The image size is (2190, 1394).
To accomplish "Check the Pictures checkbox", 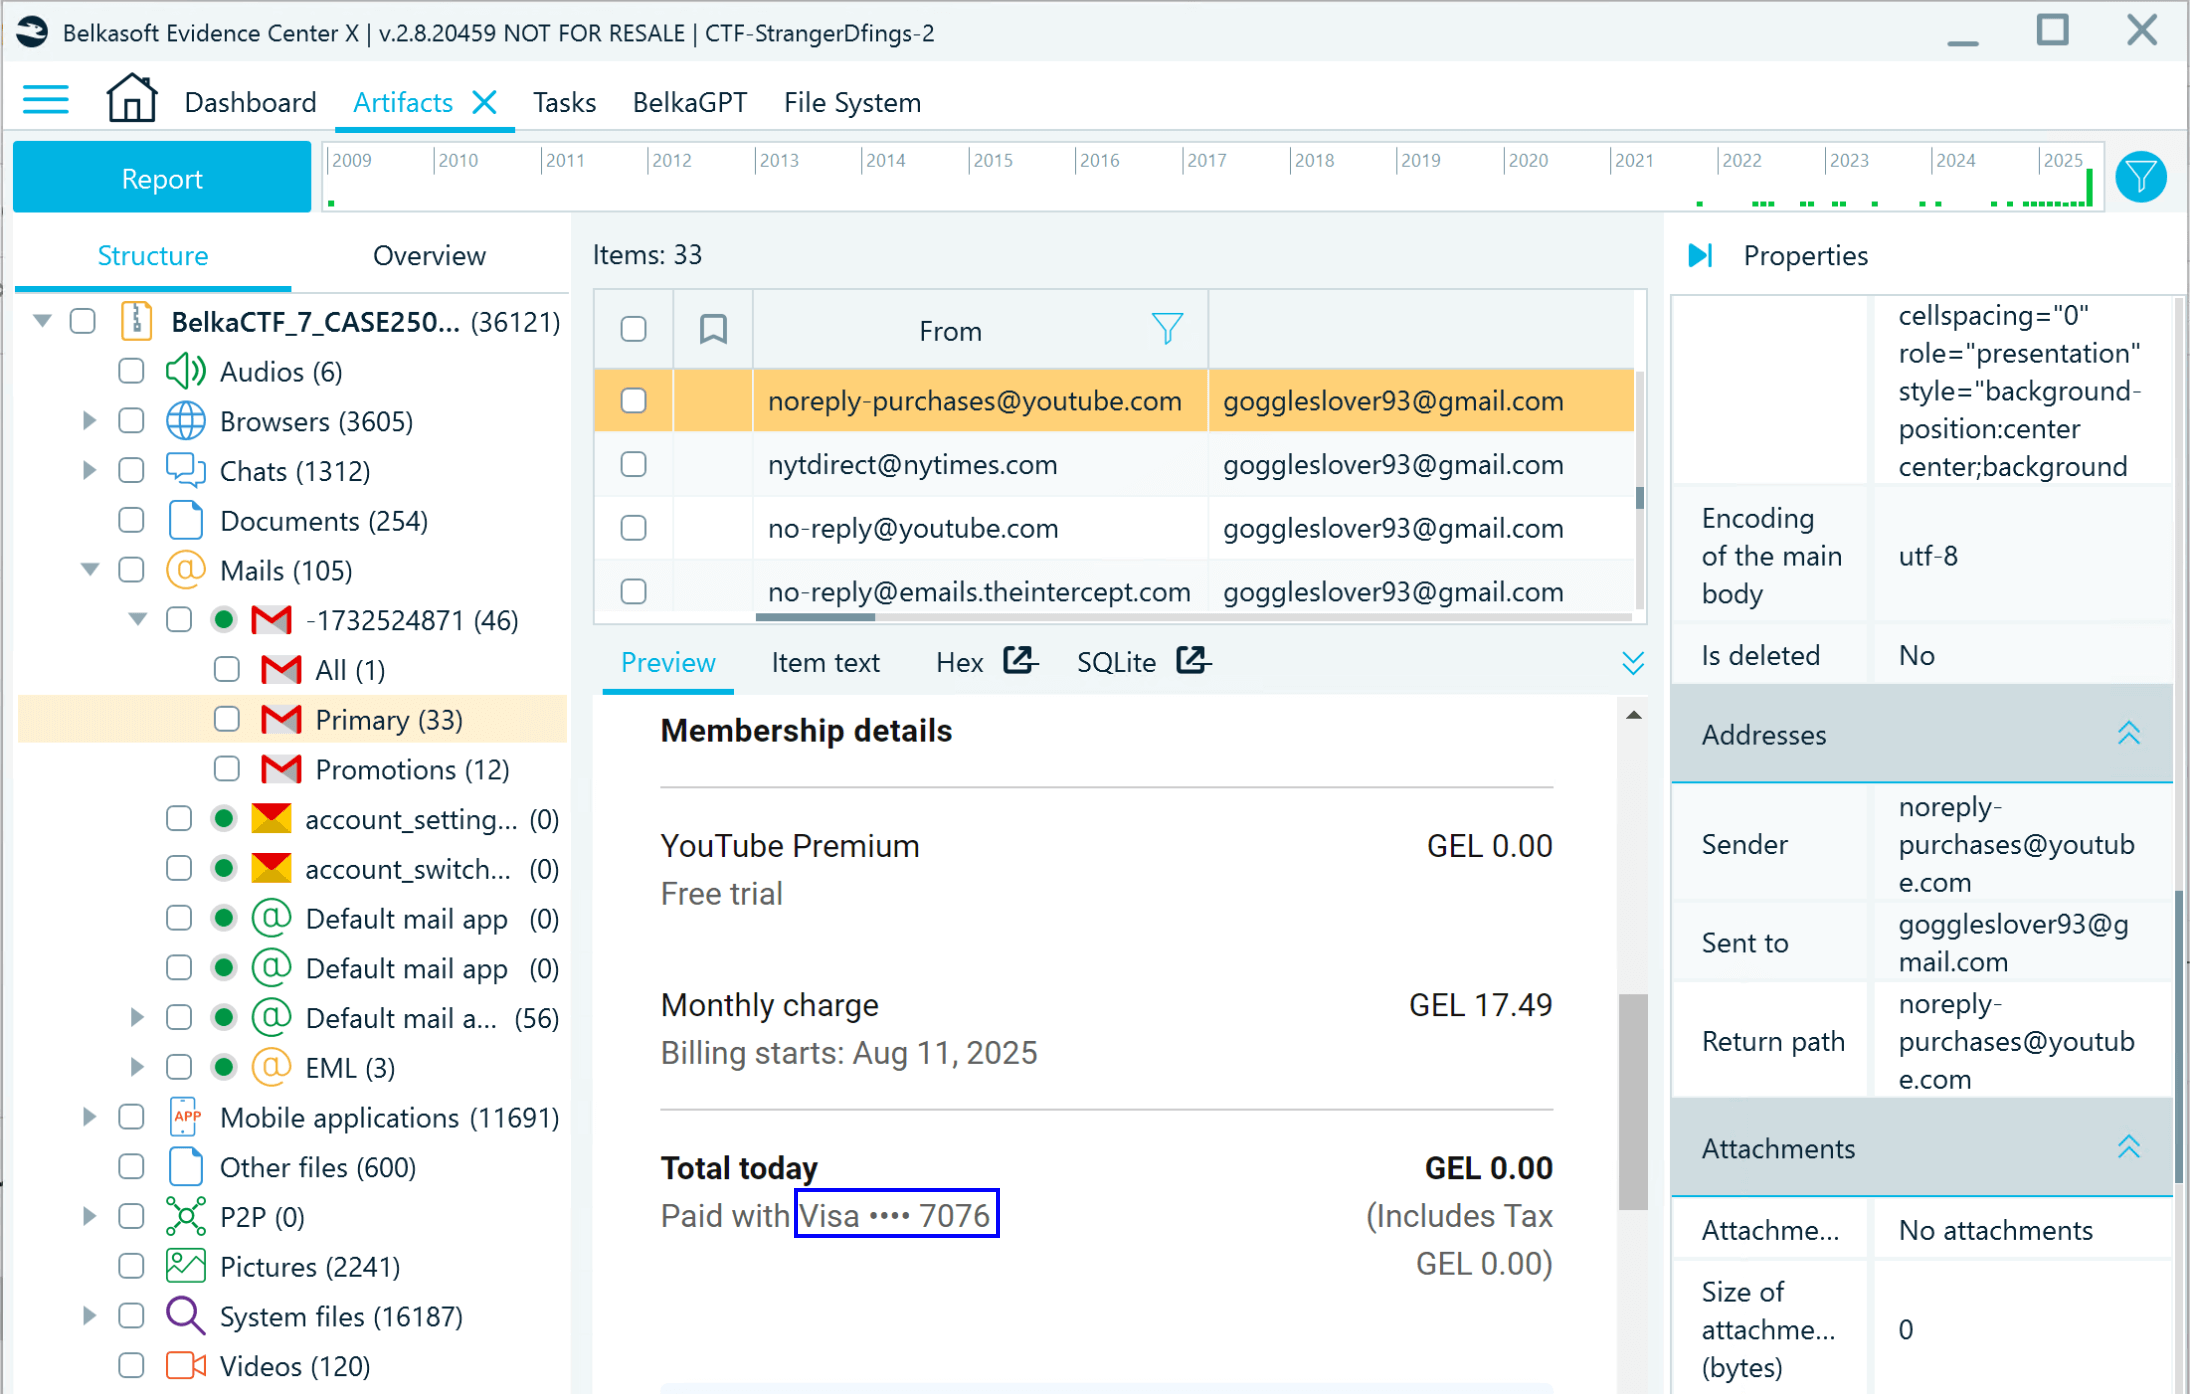I will [x=131, y=1266].
